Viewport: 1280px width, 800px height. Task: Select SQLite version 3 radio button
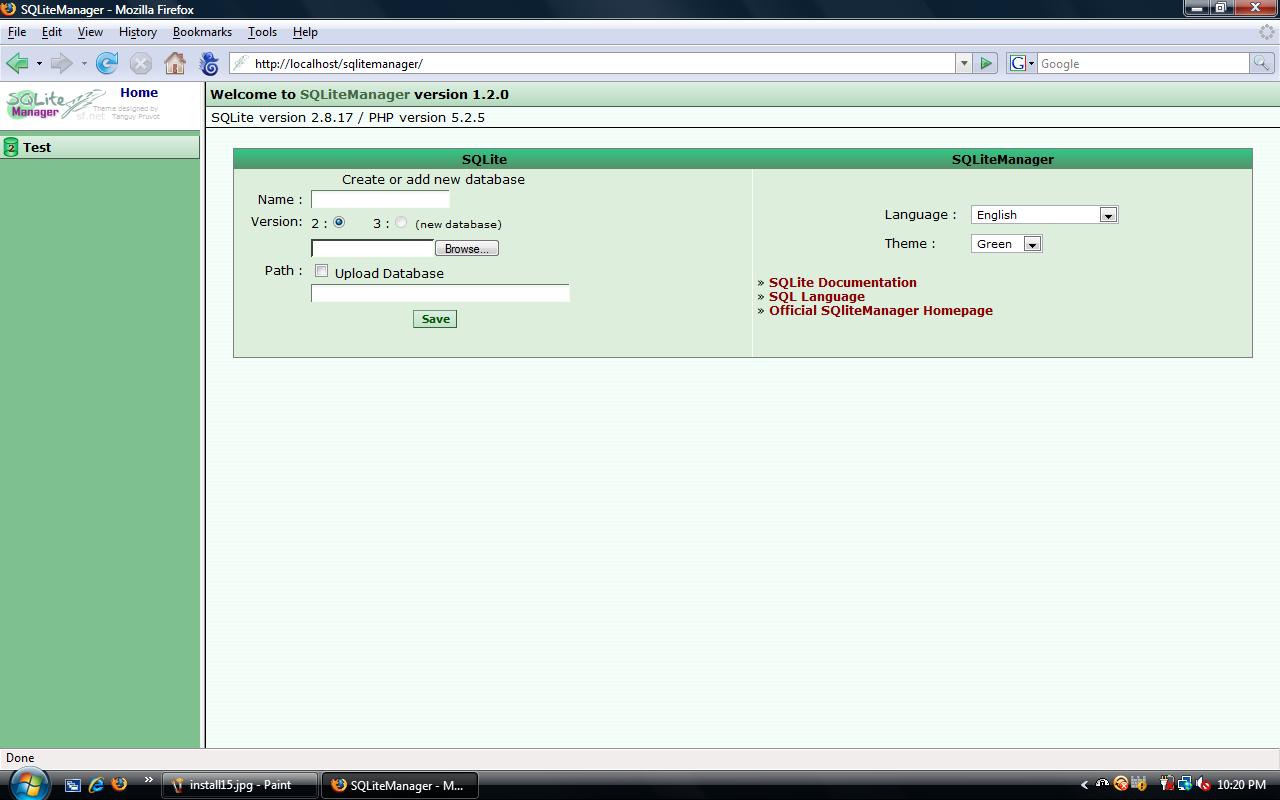point(401,222)
